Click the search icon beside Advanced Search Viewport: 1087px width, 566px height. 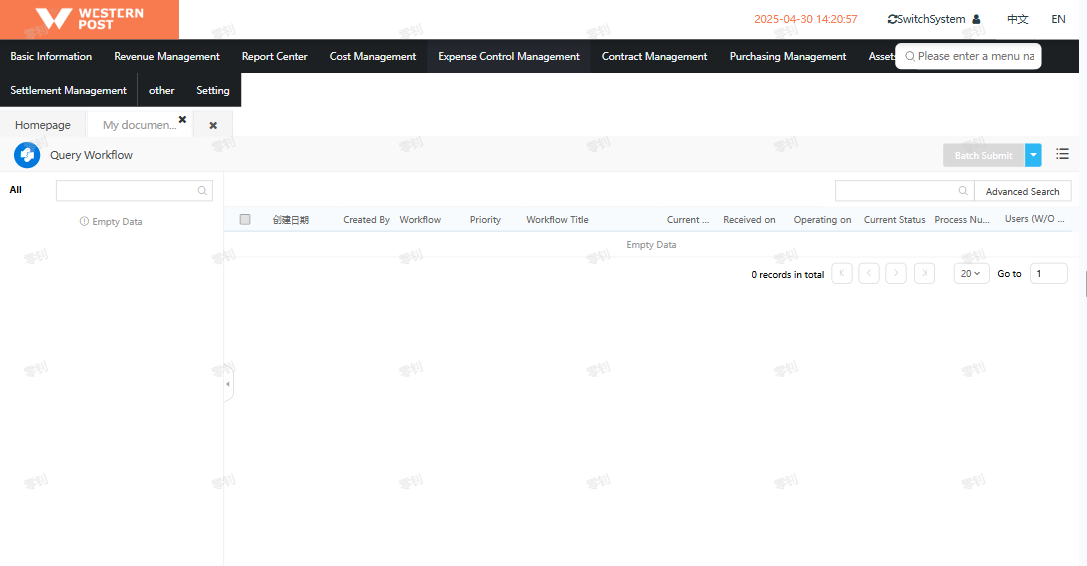(x=963, y=191)
